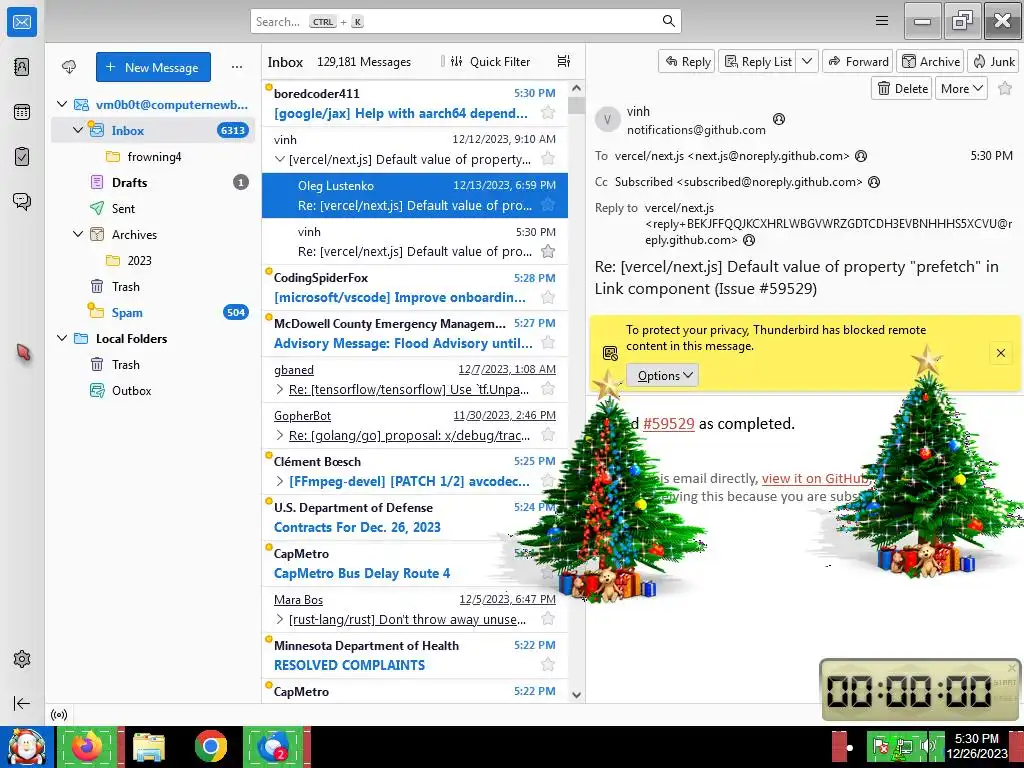Star vinh's 5:30 PM reply
This screenshot has height=768, width=1024.
tap(548, 251)
